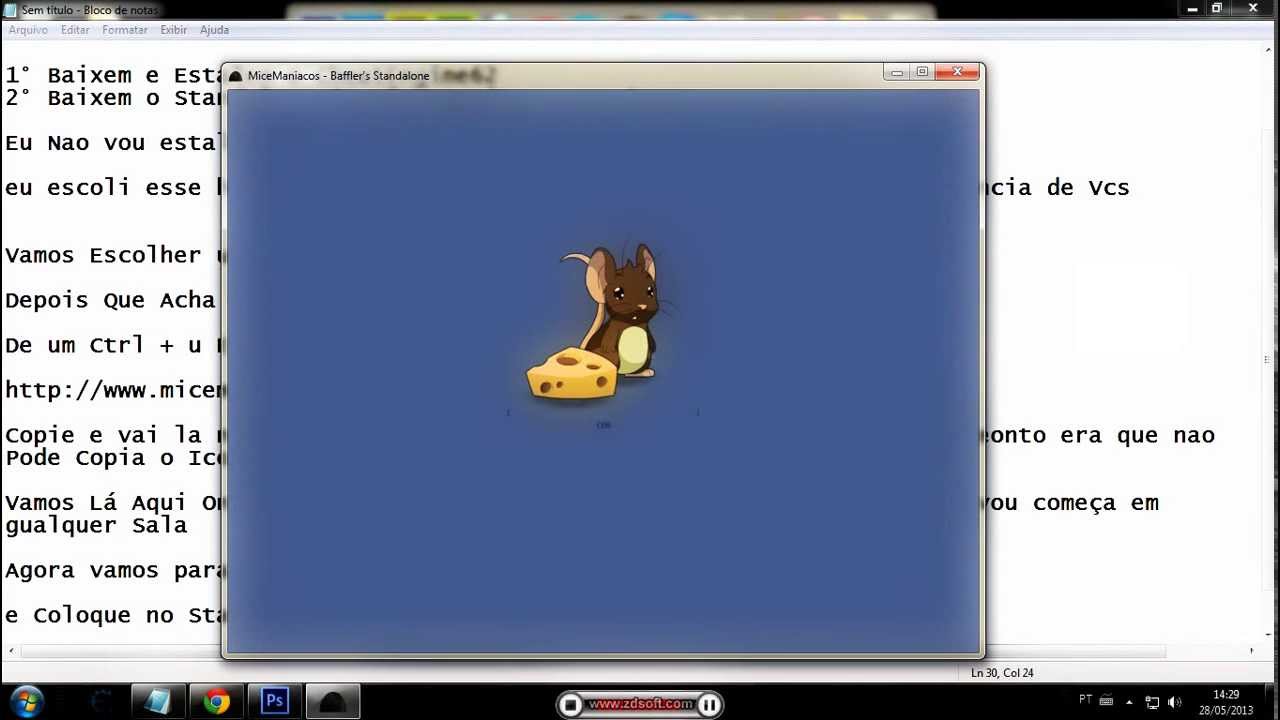1280x720 pixels.
Task: Click the PT language indicator in tray
Action: (1086, 700)
